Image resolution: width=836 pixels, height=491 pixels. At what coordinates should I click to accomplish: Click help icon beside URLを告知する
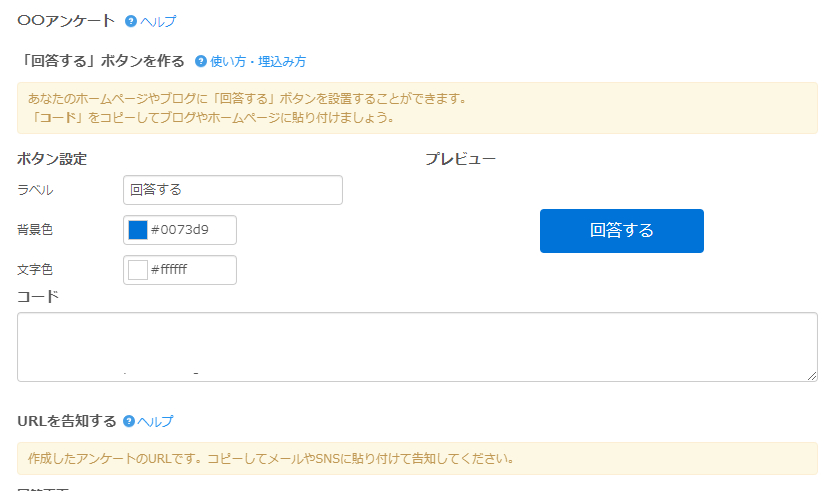[x=128, y=421]
